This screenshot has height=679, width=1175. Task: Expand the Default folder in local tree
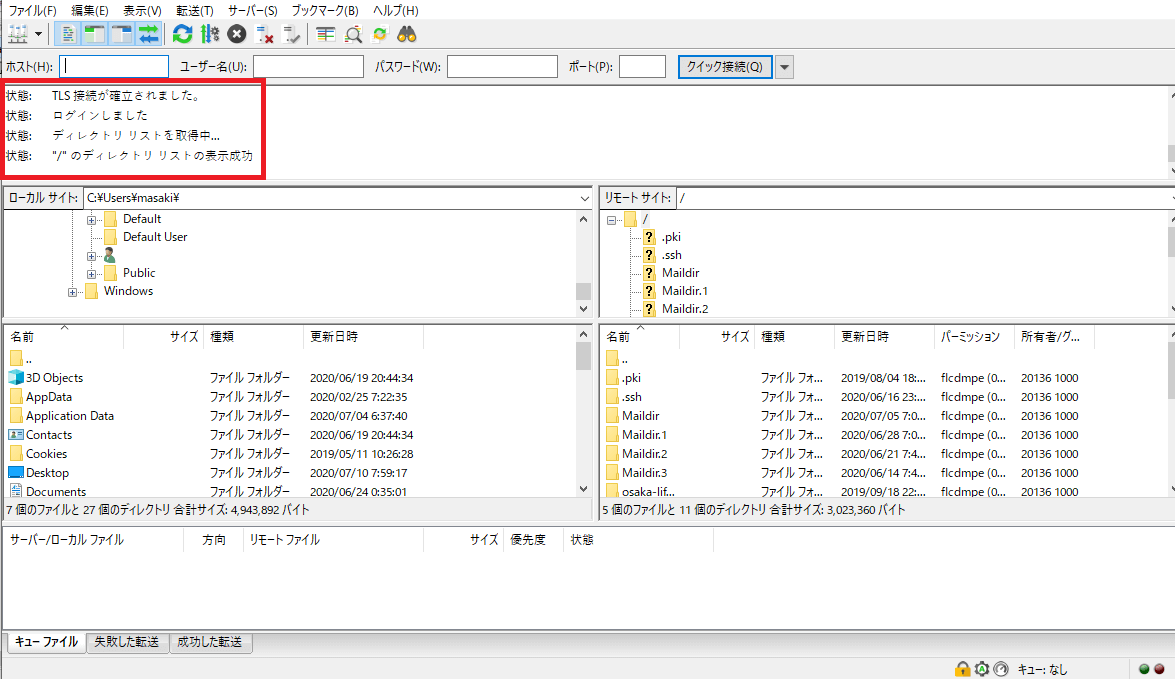91,218
